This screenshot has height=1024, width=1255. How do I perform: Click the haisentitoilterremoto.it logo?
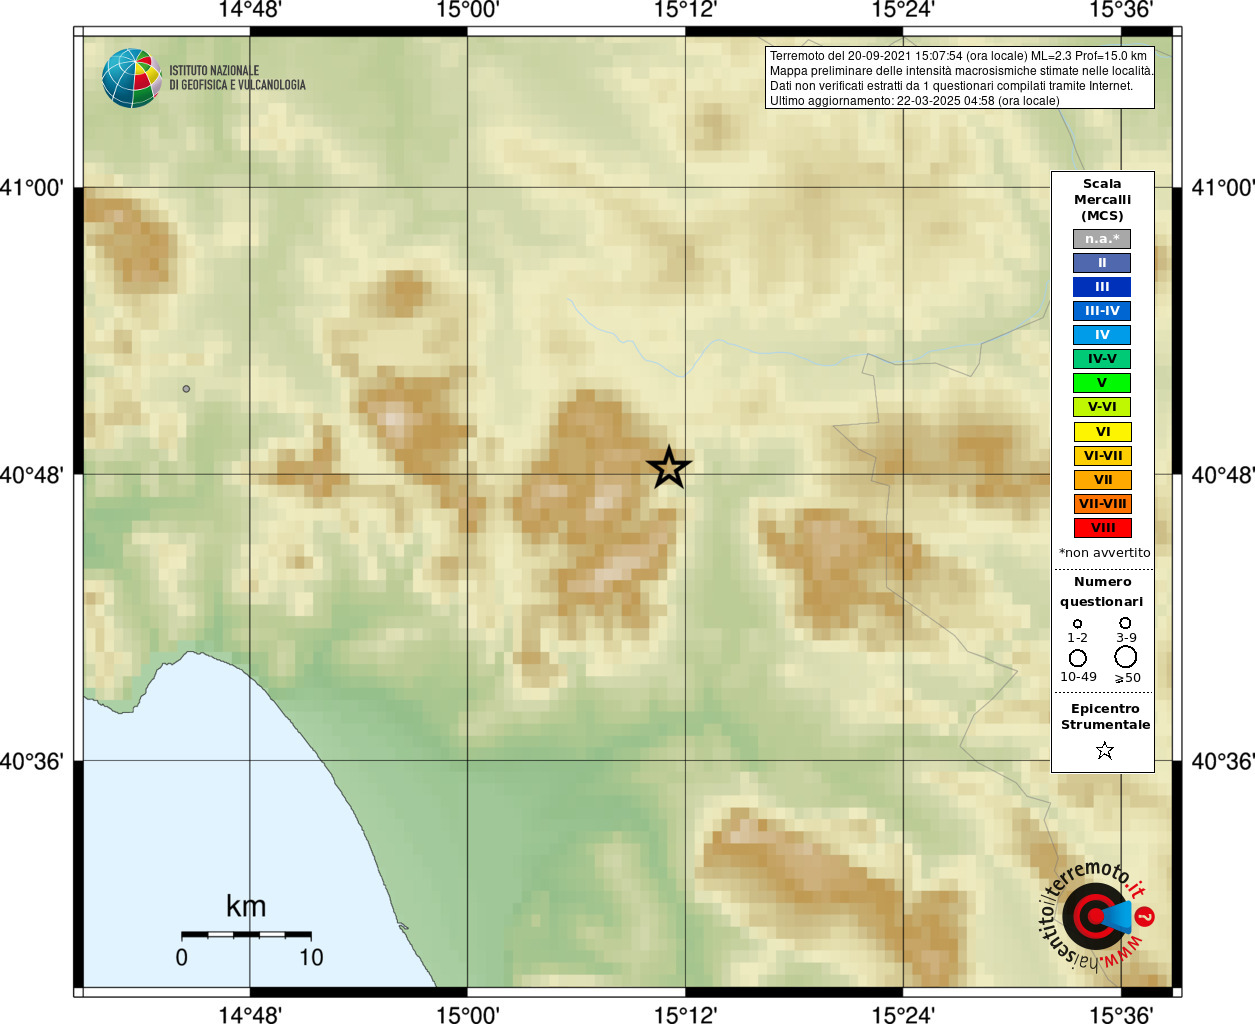click(1096, 915)
